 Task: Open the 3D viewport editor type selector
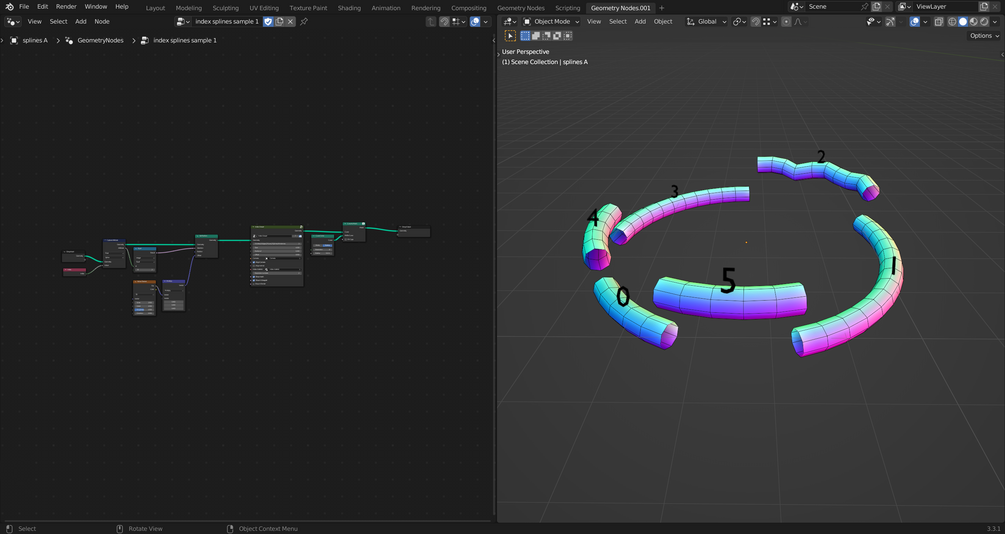(510, 22)
